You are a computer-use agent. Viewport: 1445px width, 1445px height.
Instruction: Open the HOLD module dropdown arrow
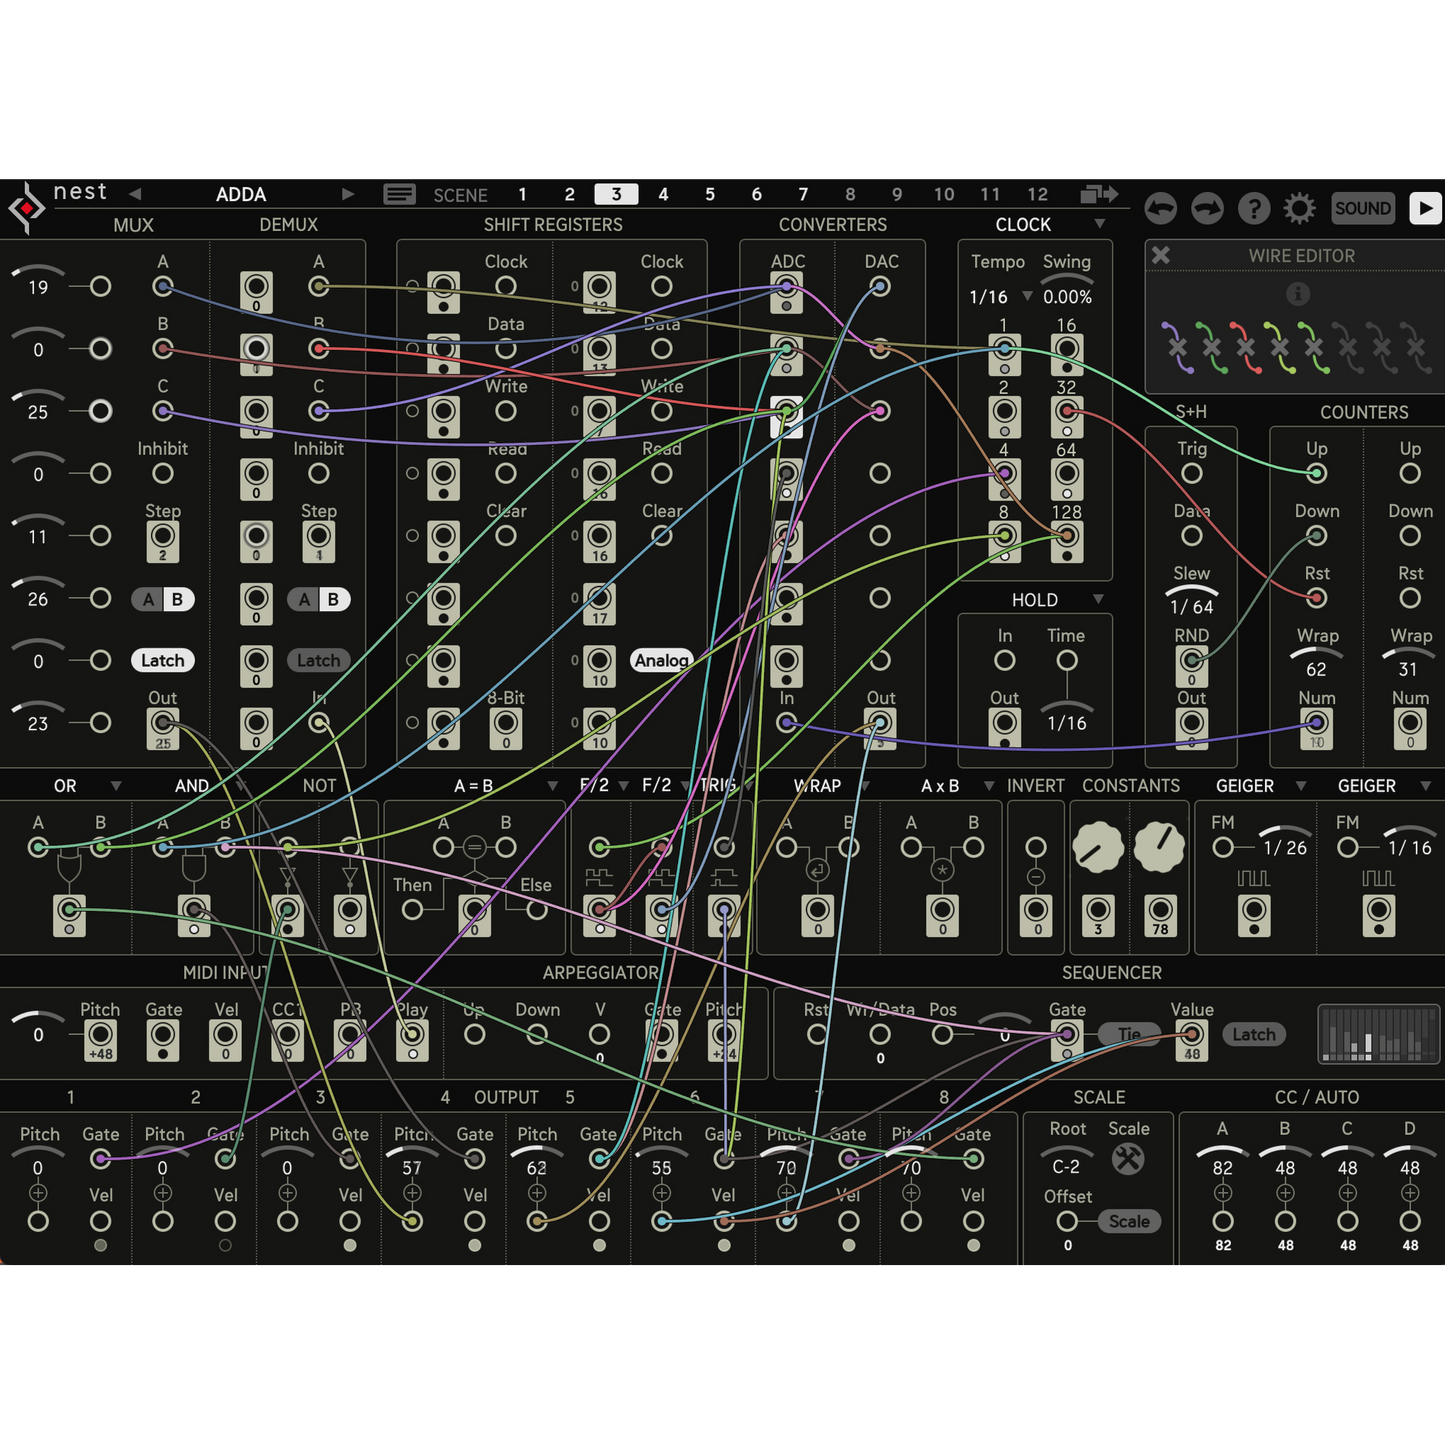[1098, 599]
